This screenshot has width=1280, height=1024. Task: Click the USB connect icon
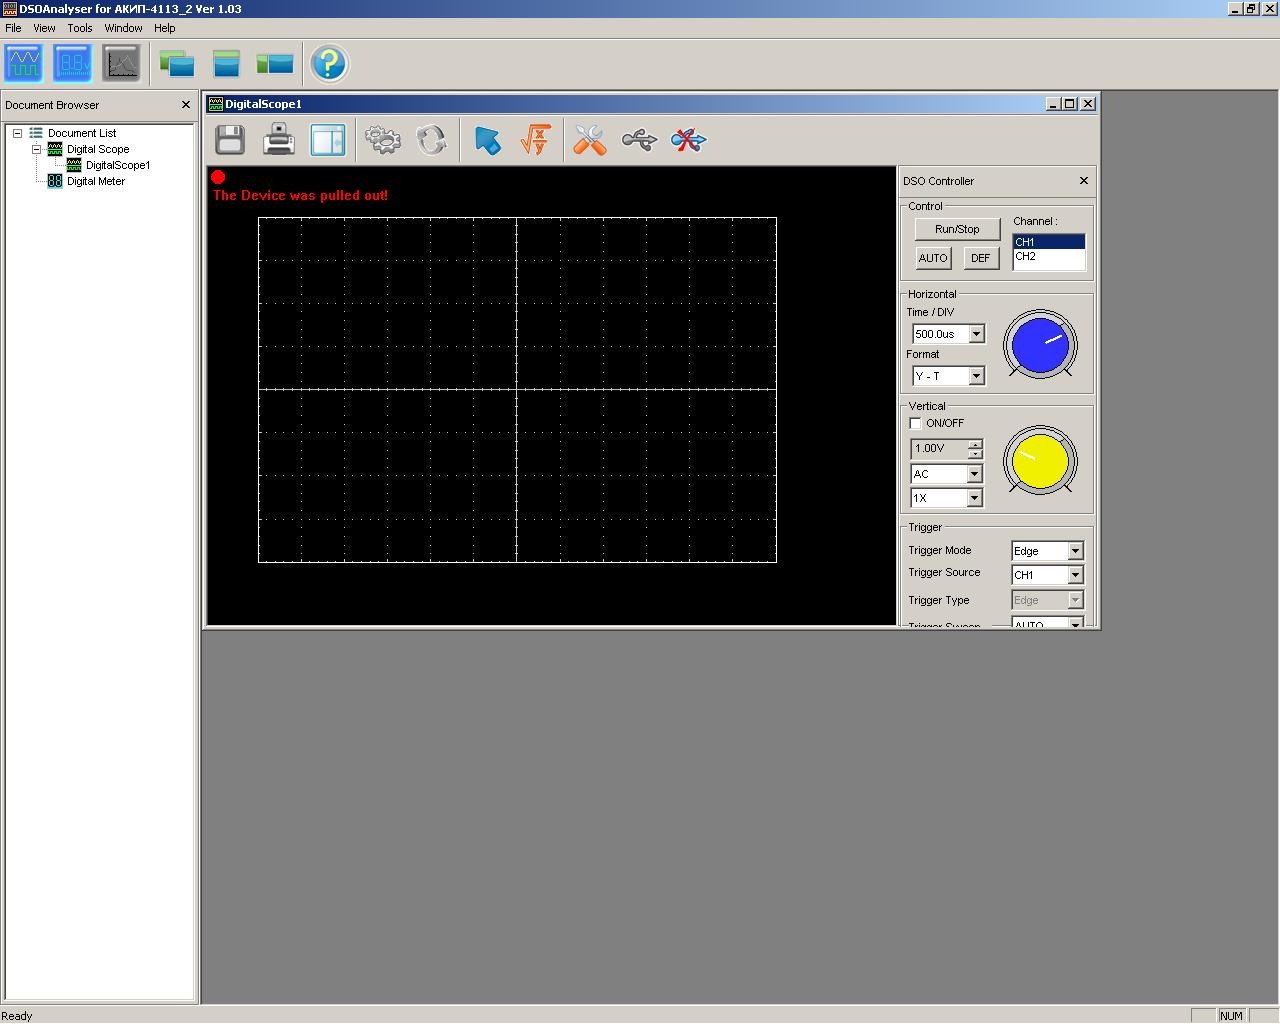[x=639, y=140]
